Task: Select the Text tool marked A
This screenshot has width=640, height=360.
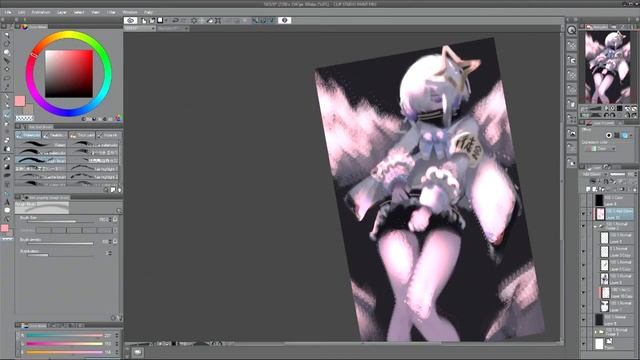Action: [7, 202]
